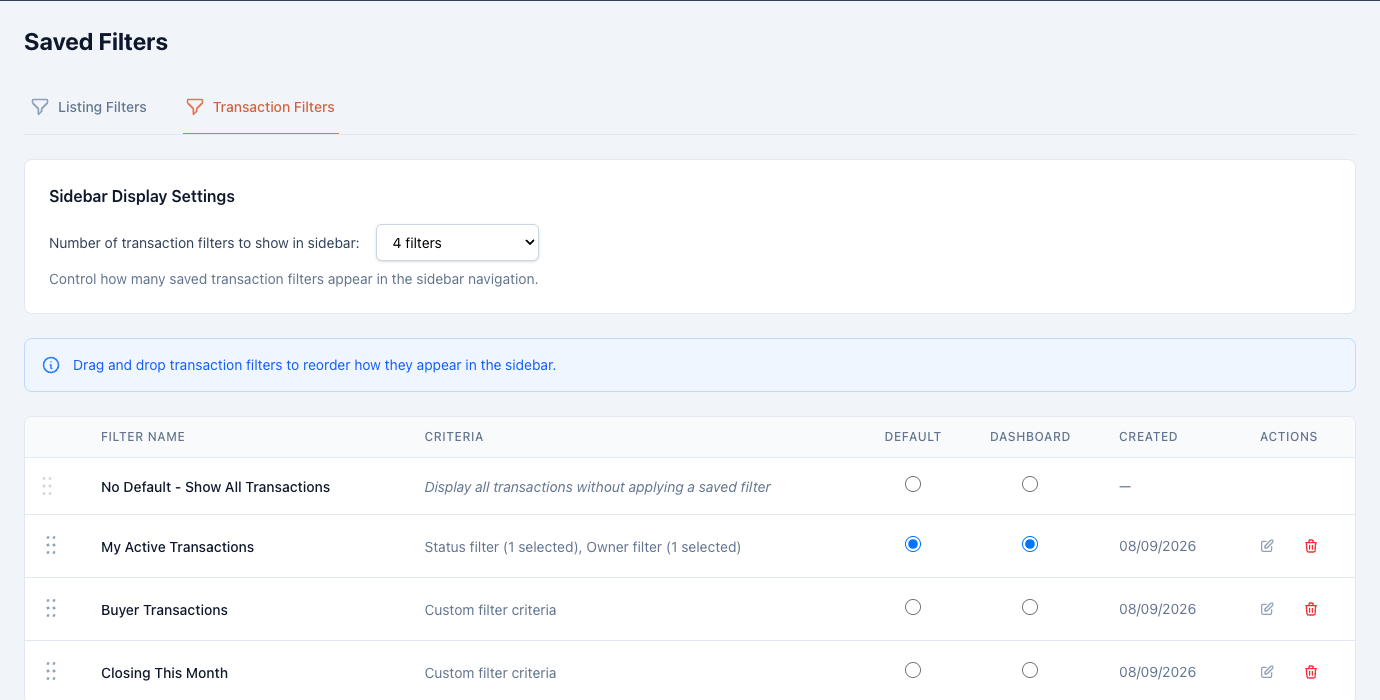Edit the Closing This Month filter
Screen dimensions: 1380x700
pos(1267,672)
